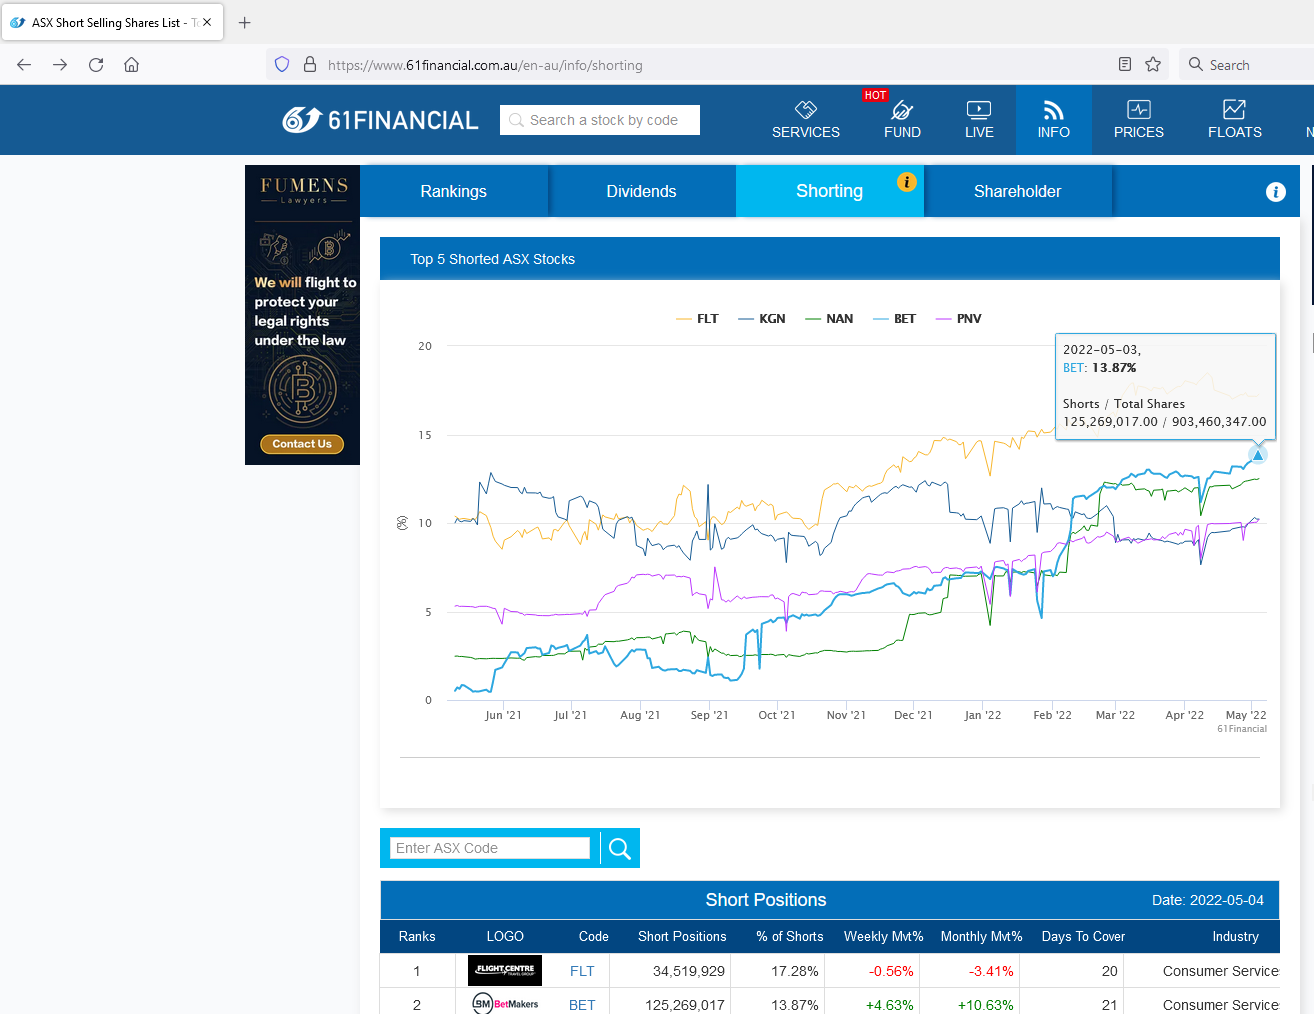Image resolution: width=1314 pixels, height=1014 pixels.
Task: Switch to the Dividends tab
Action: (642, 191)
